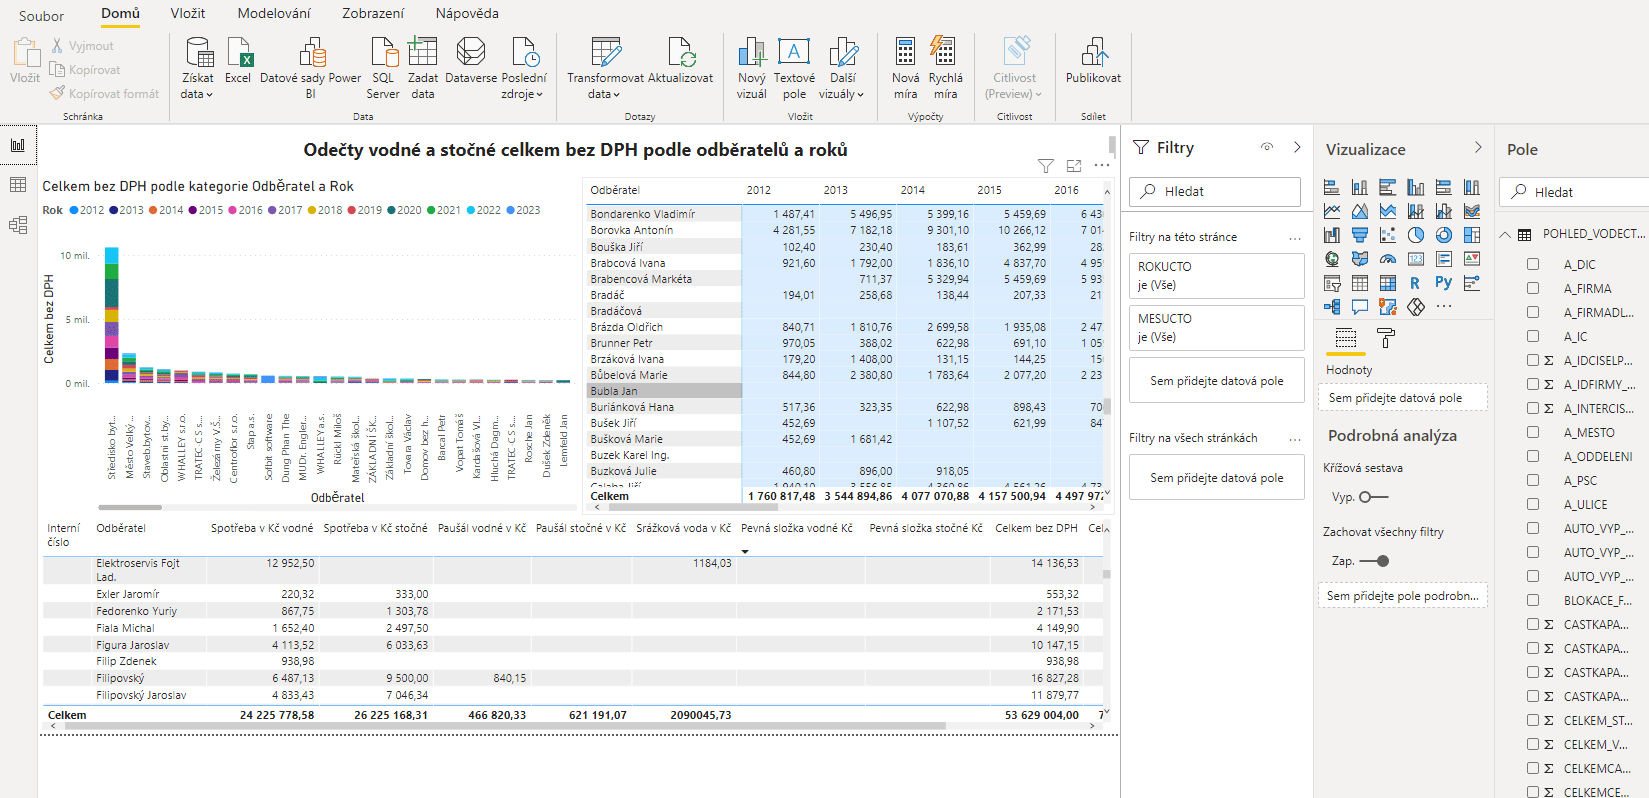
Task: Toggle Zachovat všechny filtry switch
Action: [x=1375, y=561]
